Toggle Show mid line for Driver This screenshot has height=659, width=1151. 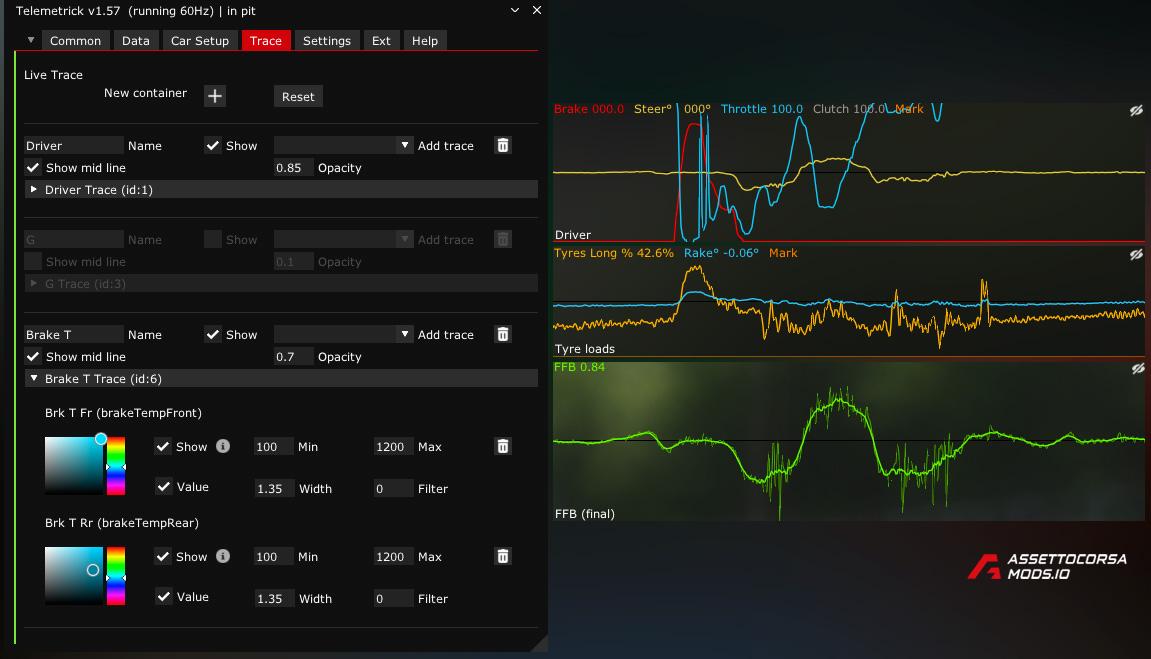[33, 167]
